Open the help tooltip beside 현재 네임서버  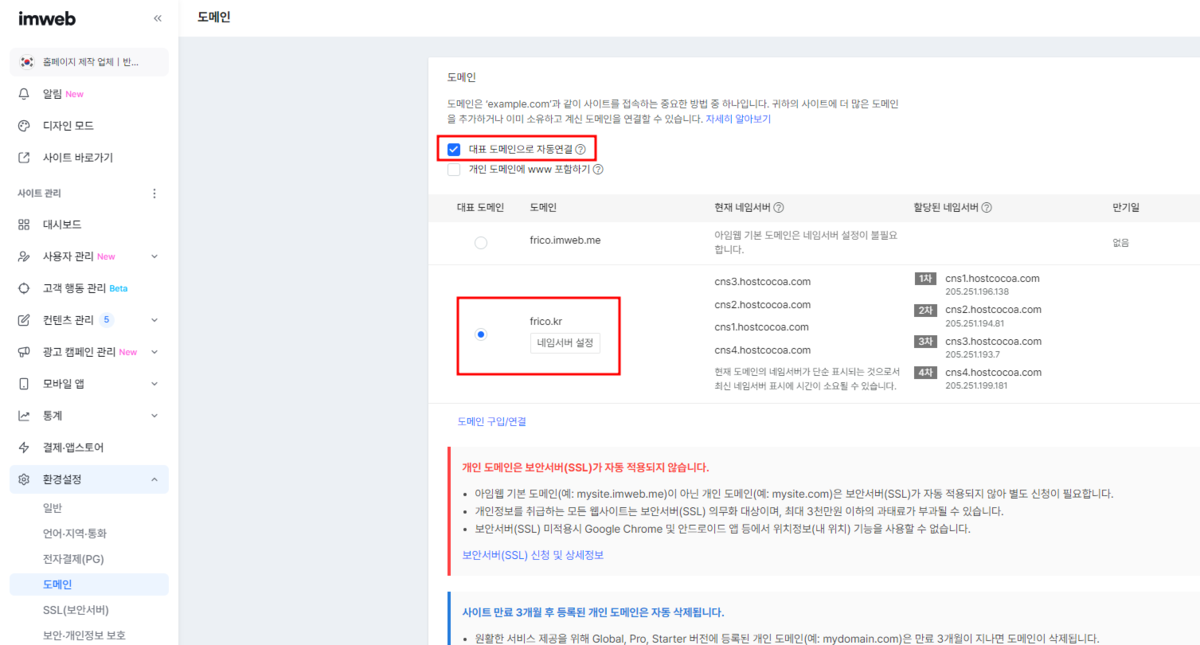(x=779, y=207)
